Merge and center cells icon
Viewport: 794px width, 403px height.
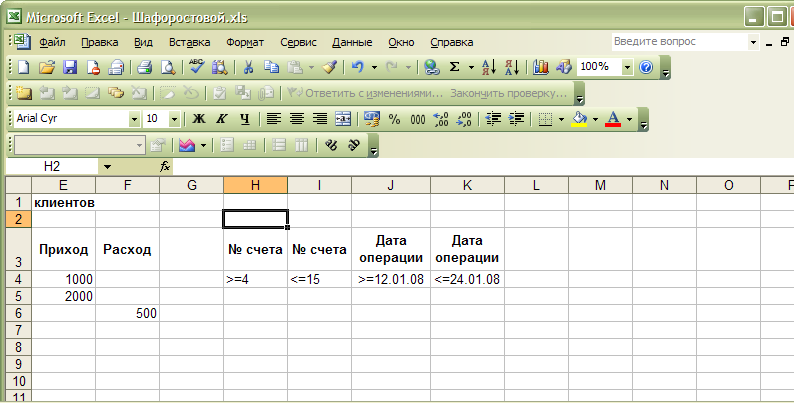click(343, 119)
